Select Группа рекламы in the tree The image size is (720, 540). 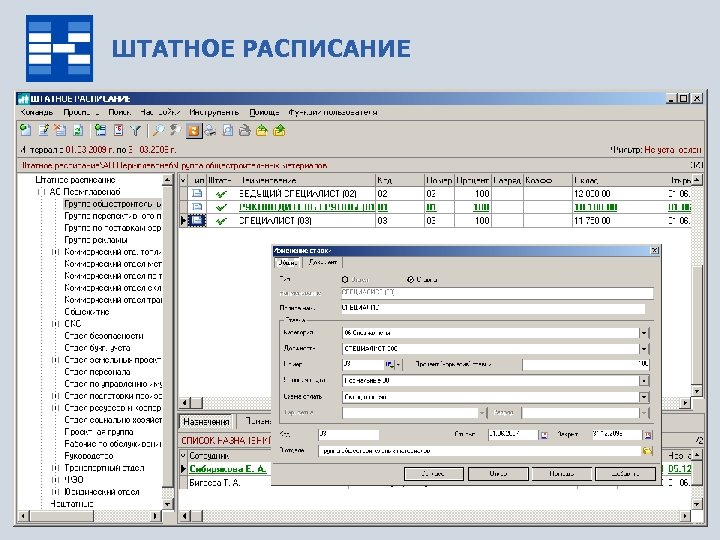pyautogui.click(x=96, y=240)
